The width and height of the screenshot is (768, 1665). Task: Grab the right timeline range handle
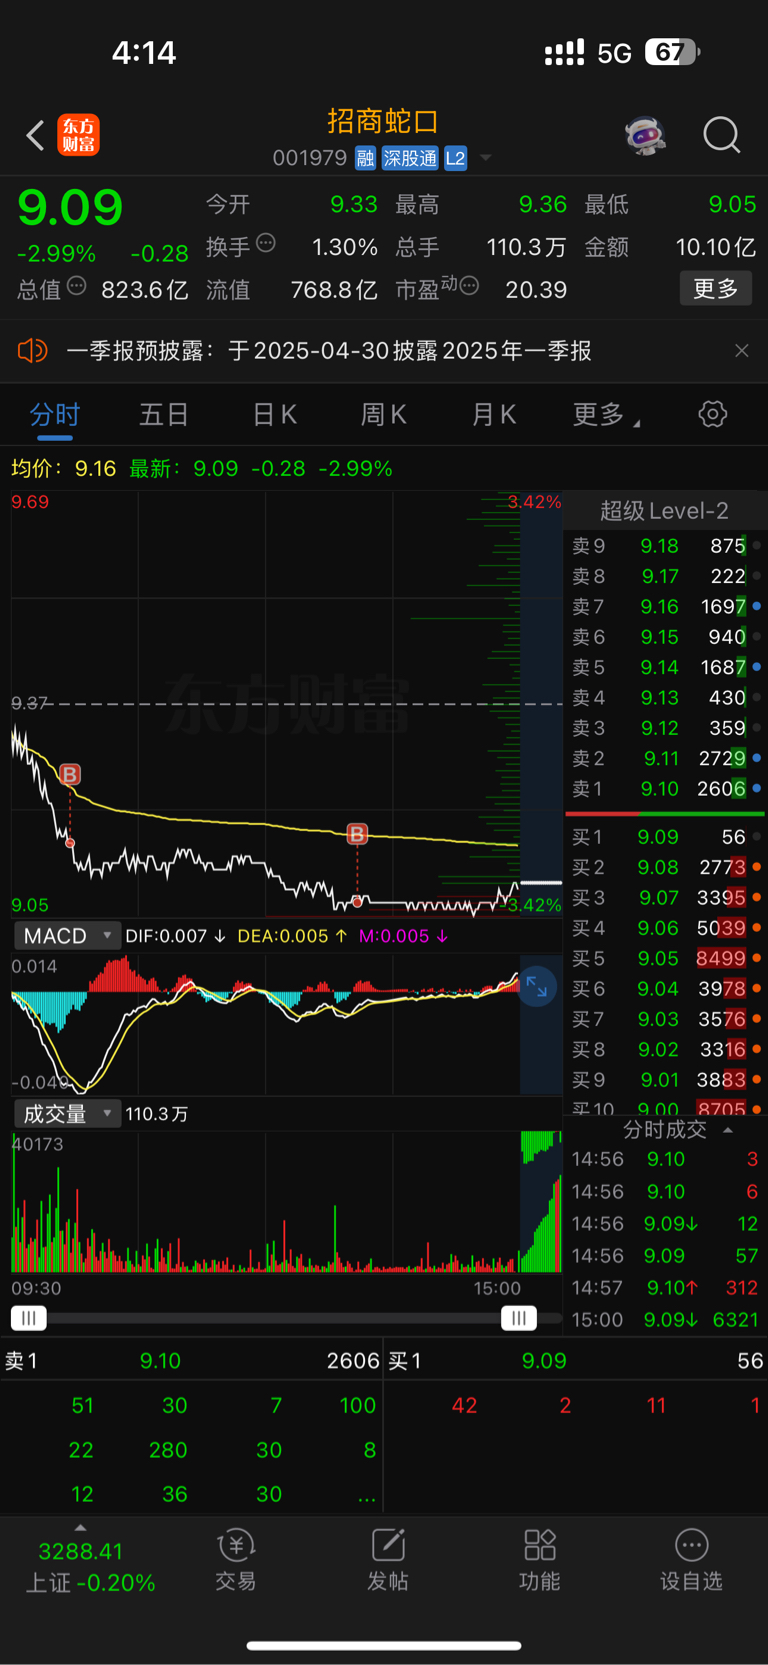(519, 1318)
